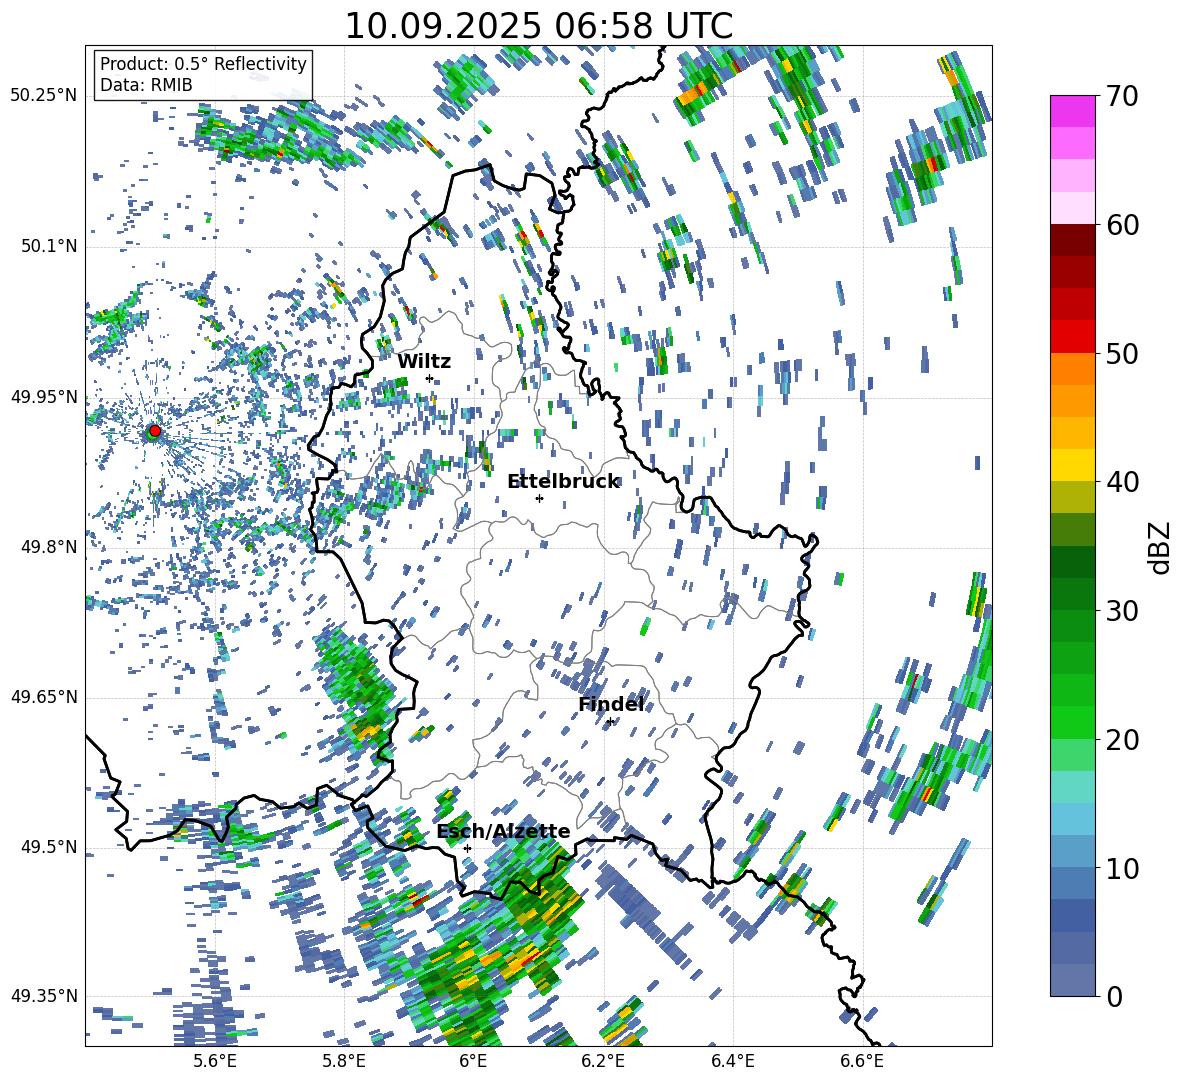1184x1081 pixels.
Task: Pick the yellow swatch at 40 dBZ
Action: coord(1072,466)
